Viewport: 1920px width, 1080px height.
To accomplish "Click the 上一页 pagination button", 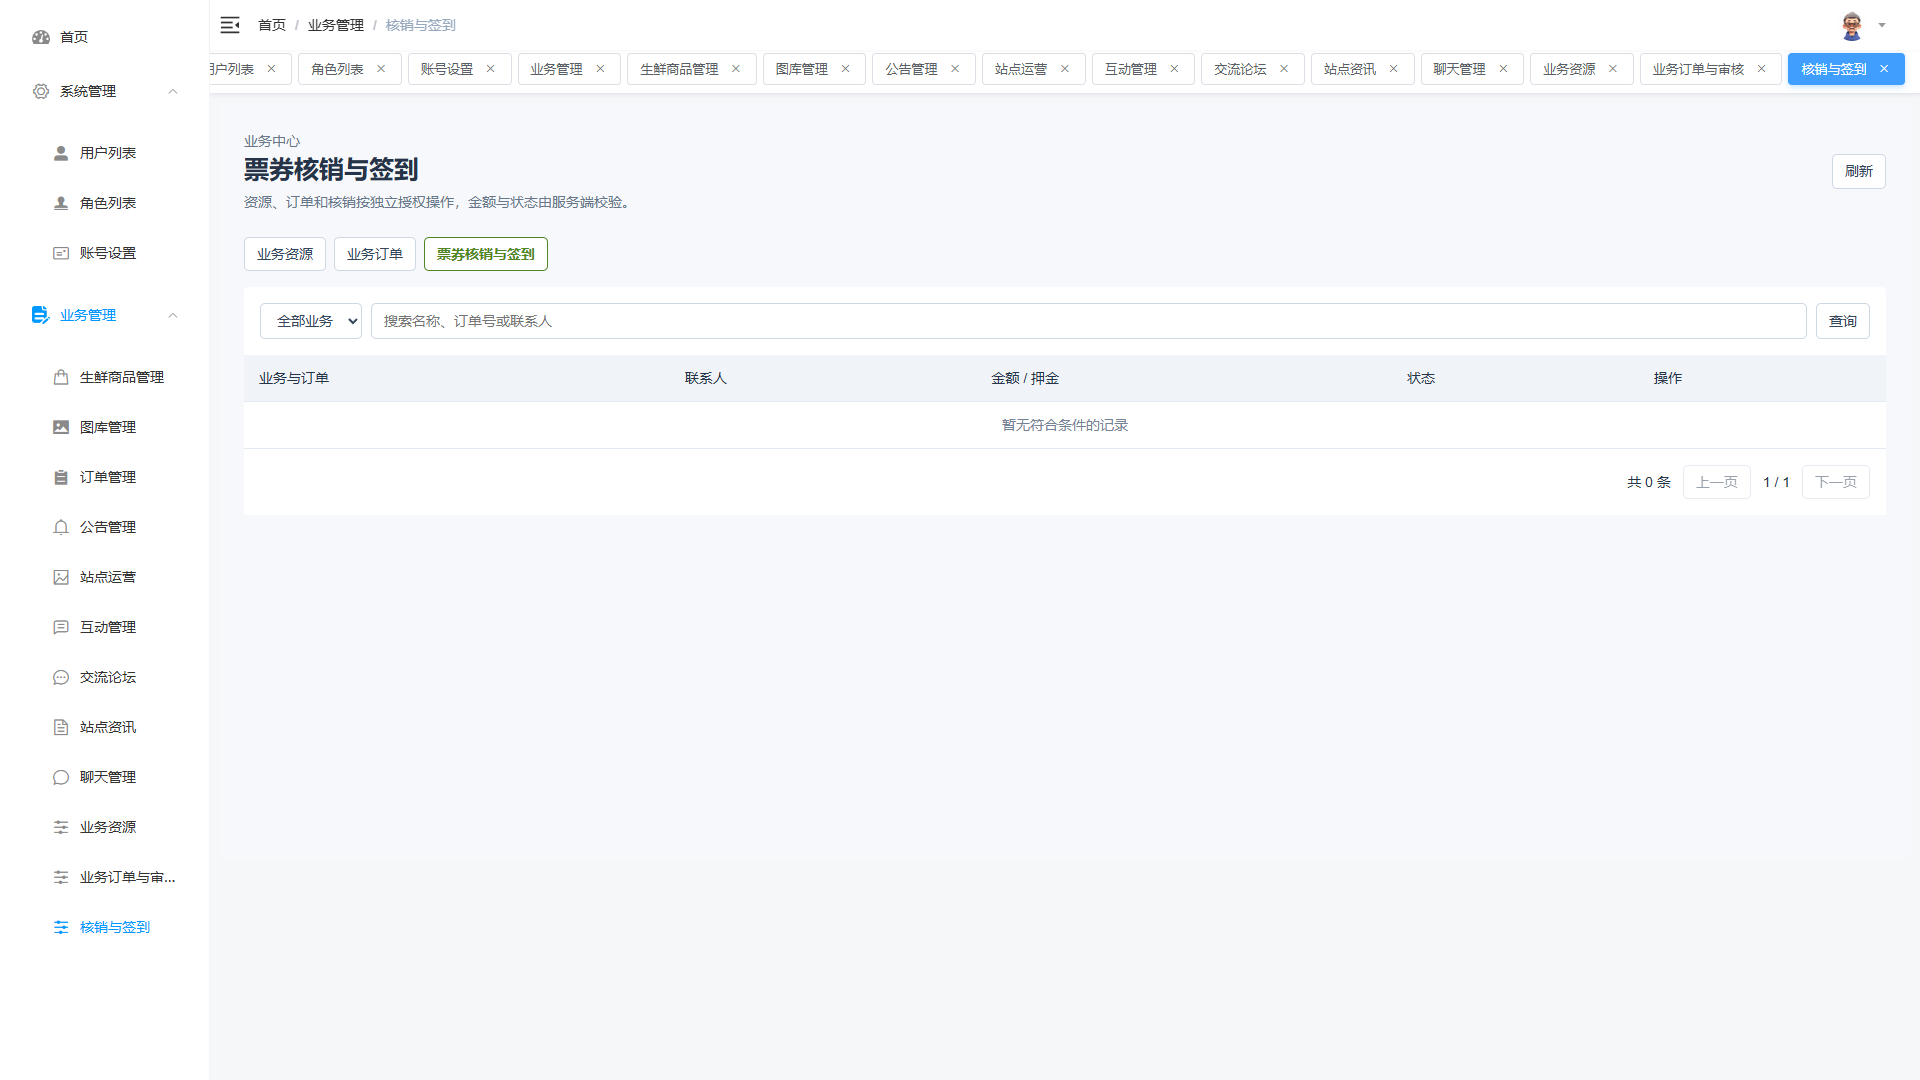I will [1717, 482].
